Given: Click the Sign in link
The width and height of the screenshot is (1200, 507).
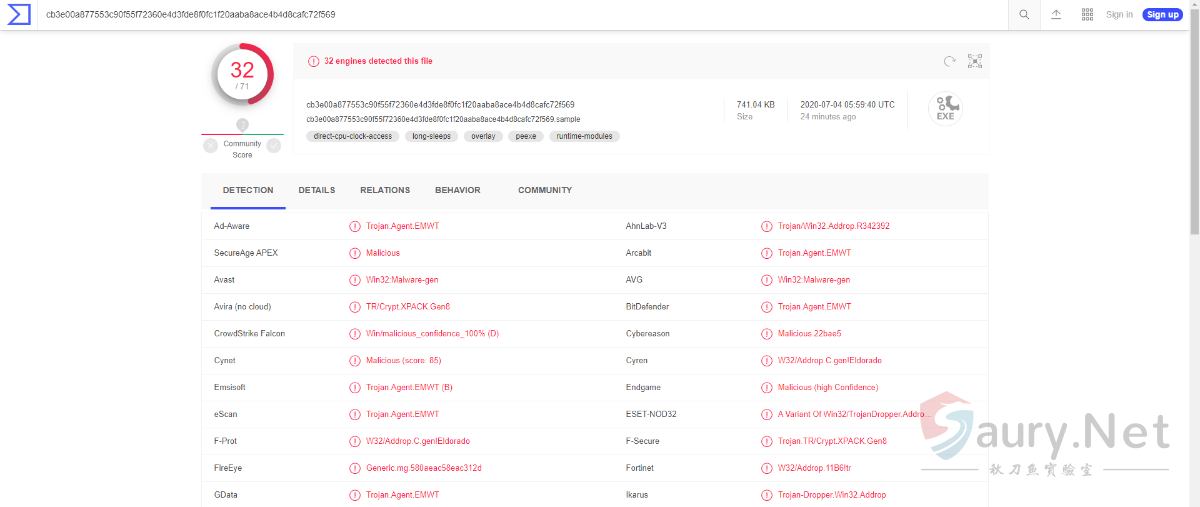Looking at the screenshot, I should 1119,14.
